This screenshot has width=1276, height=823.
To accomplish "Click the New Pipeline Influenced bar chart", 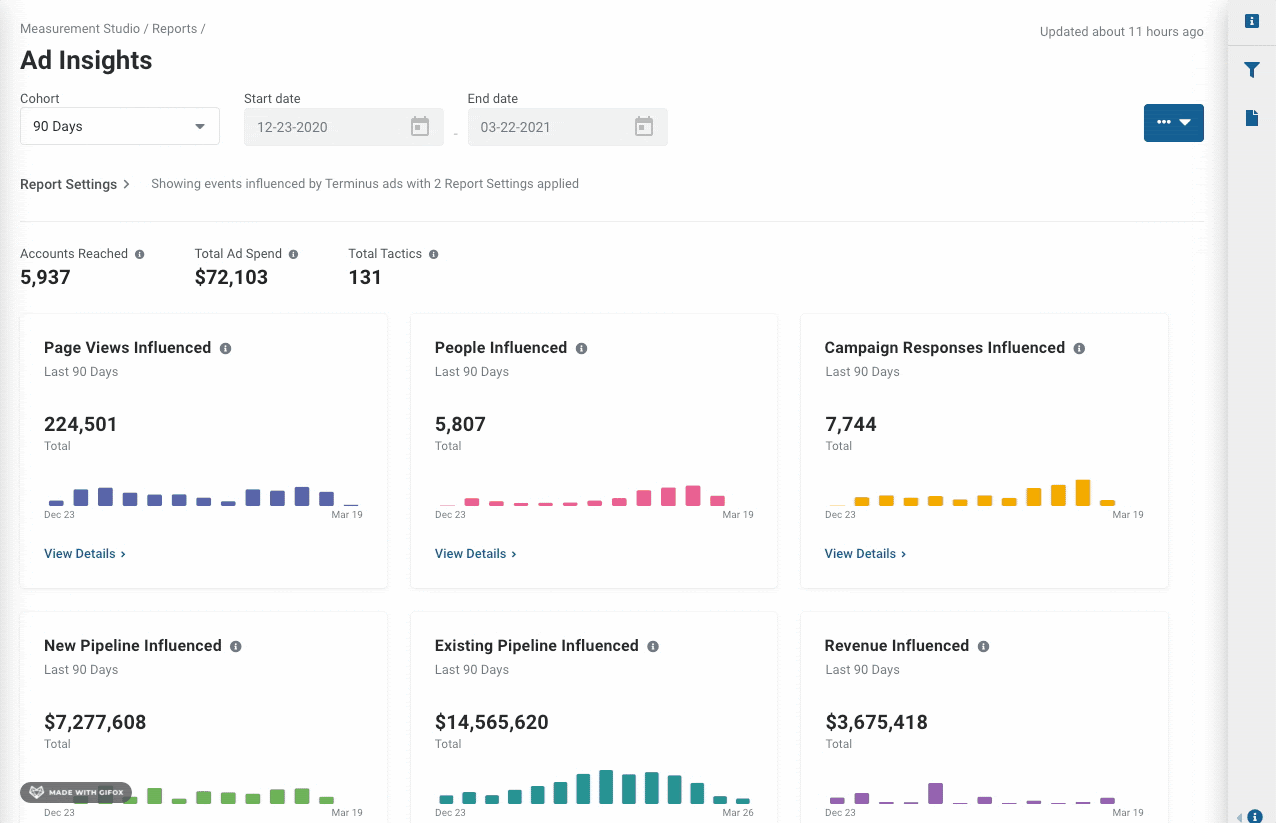I will click(204, 796).
